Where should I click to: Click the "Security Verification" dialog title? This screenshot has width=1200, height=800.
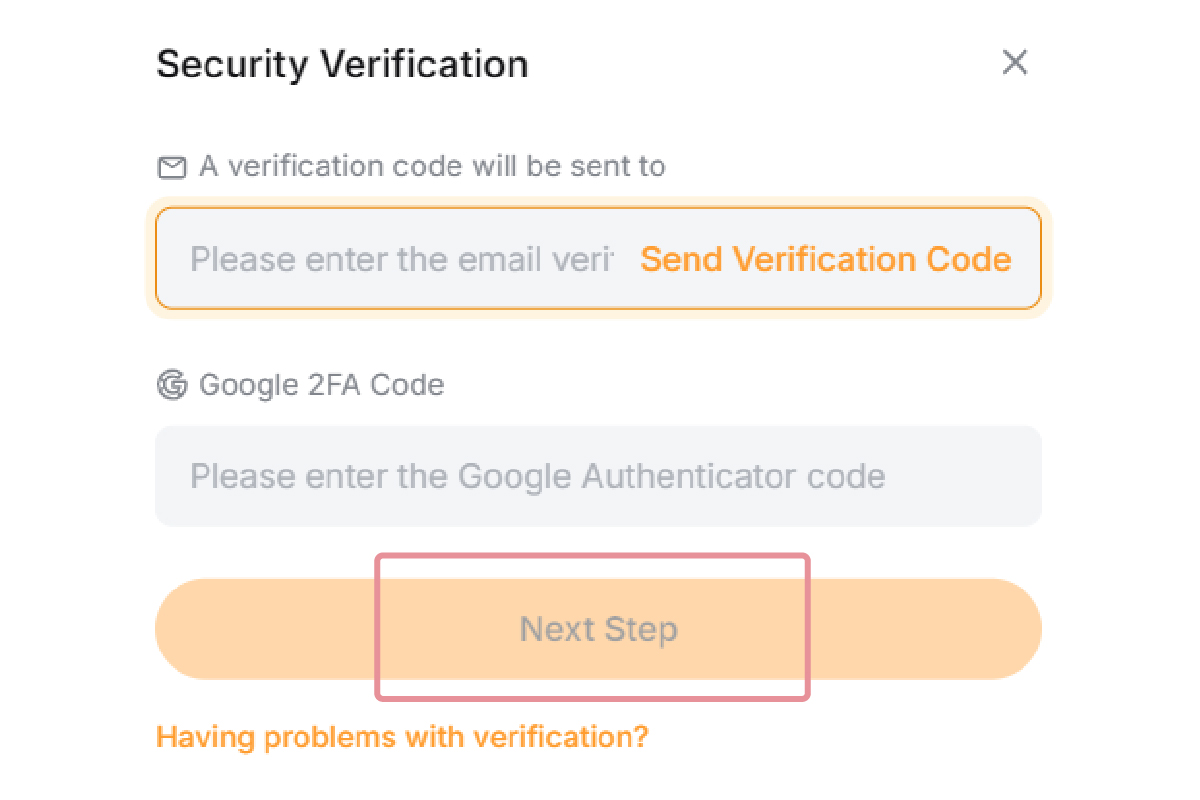pyautogui.click(x=342, y=65)
